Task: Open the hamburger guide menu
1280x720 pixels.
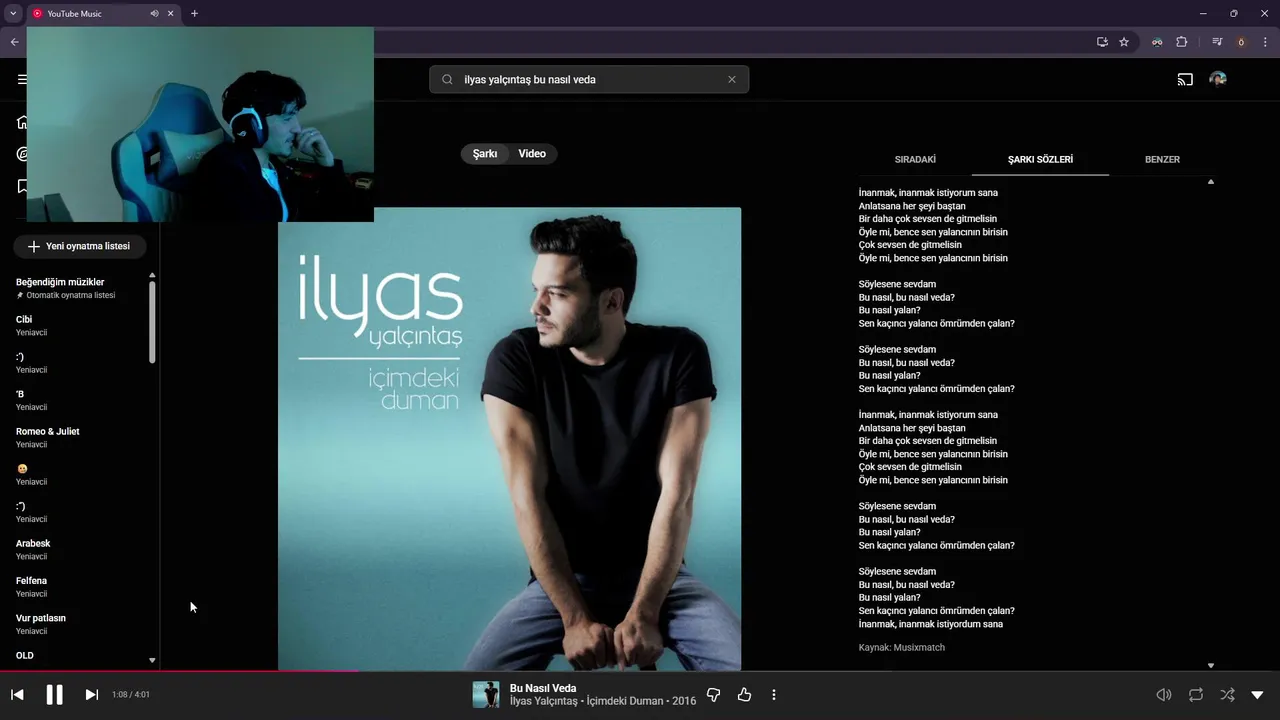Action: pos(22,79)
